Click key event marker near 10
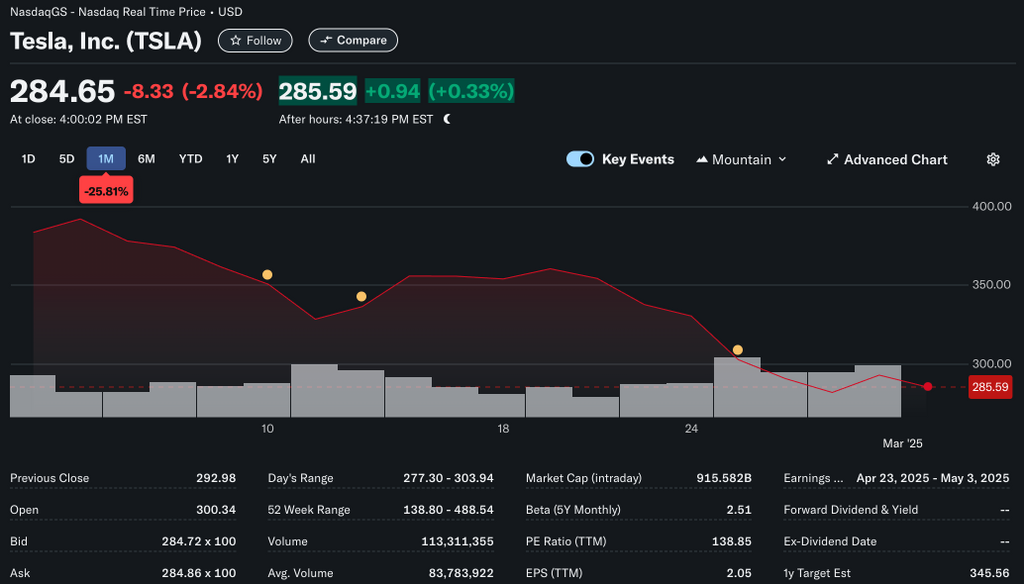This screenshot has height=584, width=1024. pyautogui.click(x=267, y=275)
